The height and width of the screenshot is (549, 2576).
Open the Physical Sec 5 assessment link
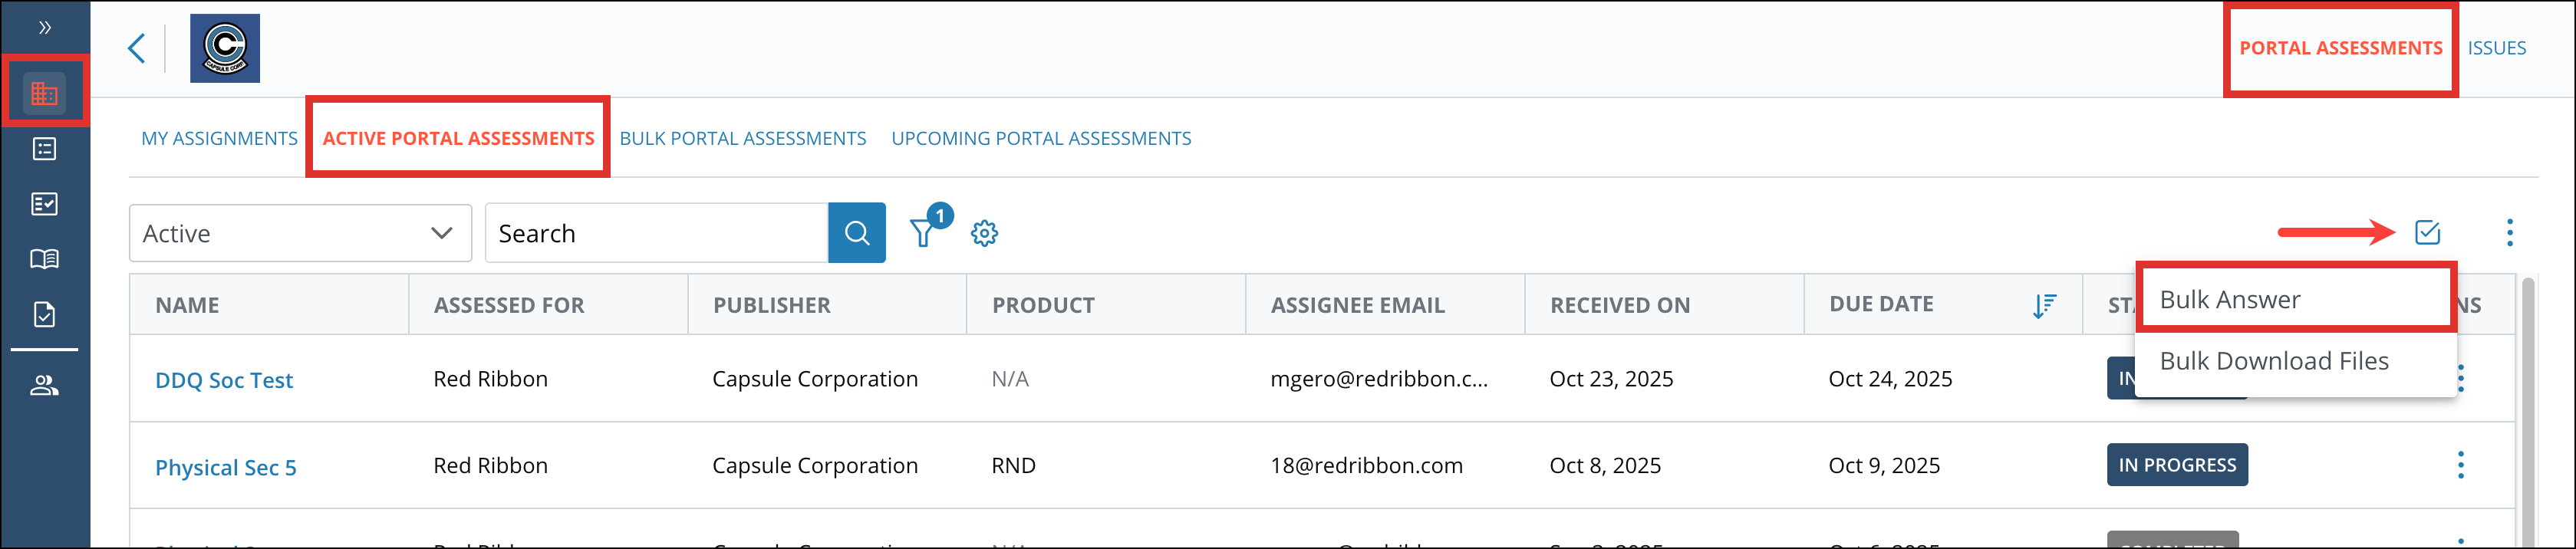tap(225, 466)
